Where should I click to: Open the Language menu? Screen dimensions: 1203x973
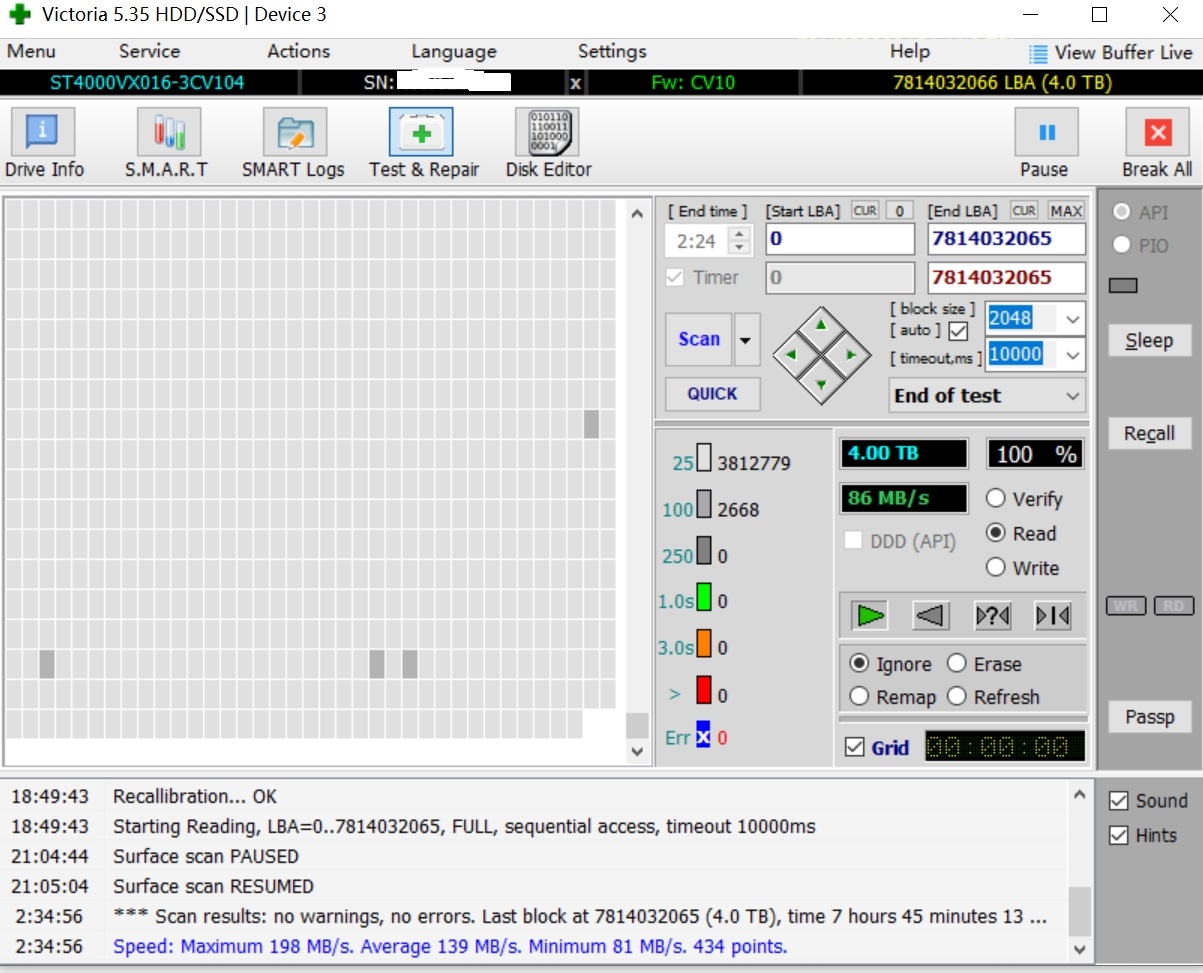coord(454,52)
